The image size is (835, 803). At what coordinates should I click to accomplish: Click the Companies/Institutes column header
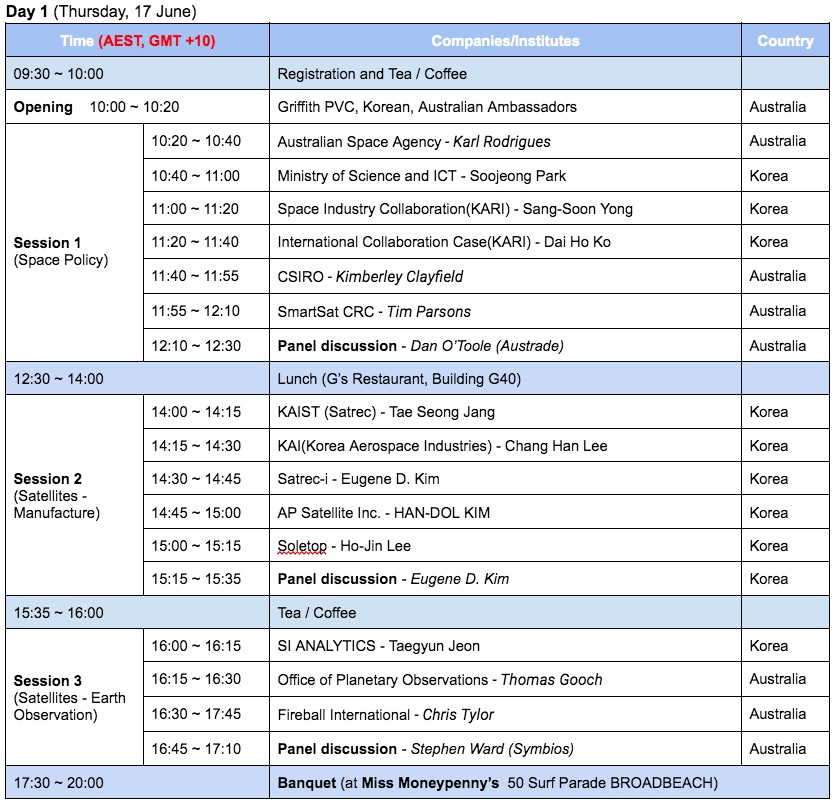pos(505,41)
